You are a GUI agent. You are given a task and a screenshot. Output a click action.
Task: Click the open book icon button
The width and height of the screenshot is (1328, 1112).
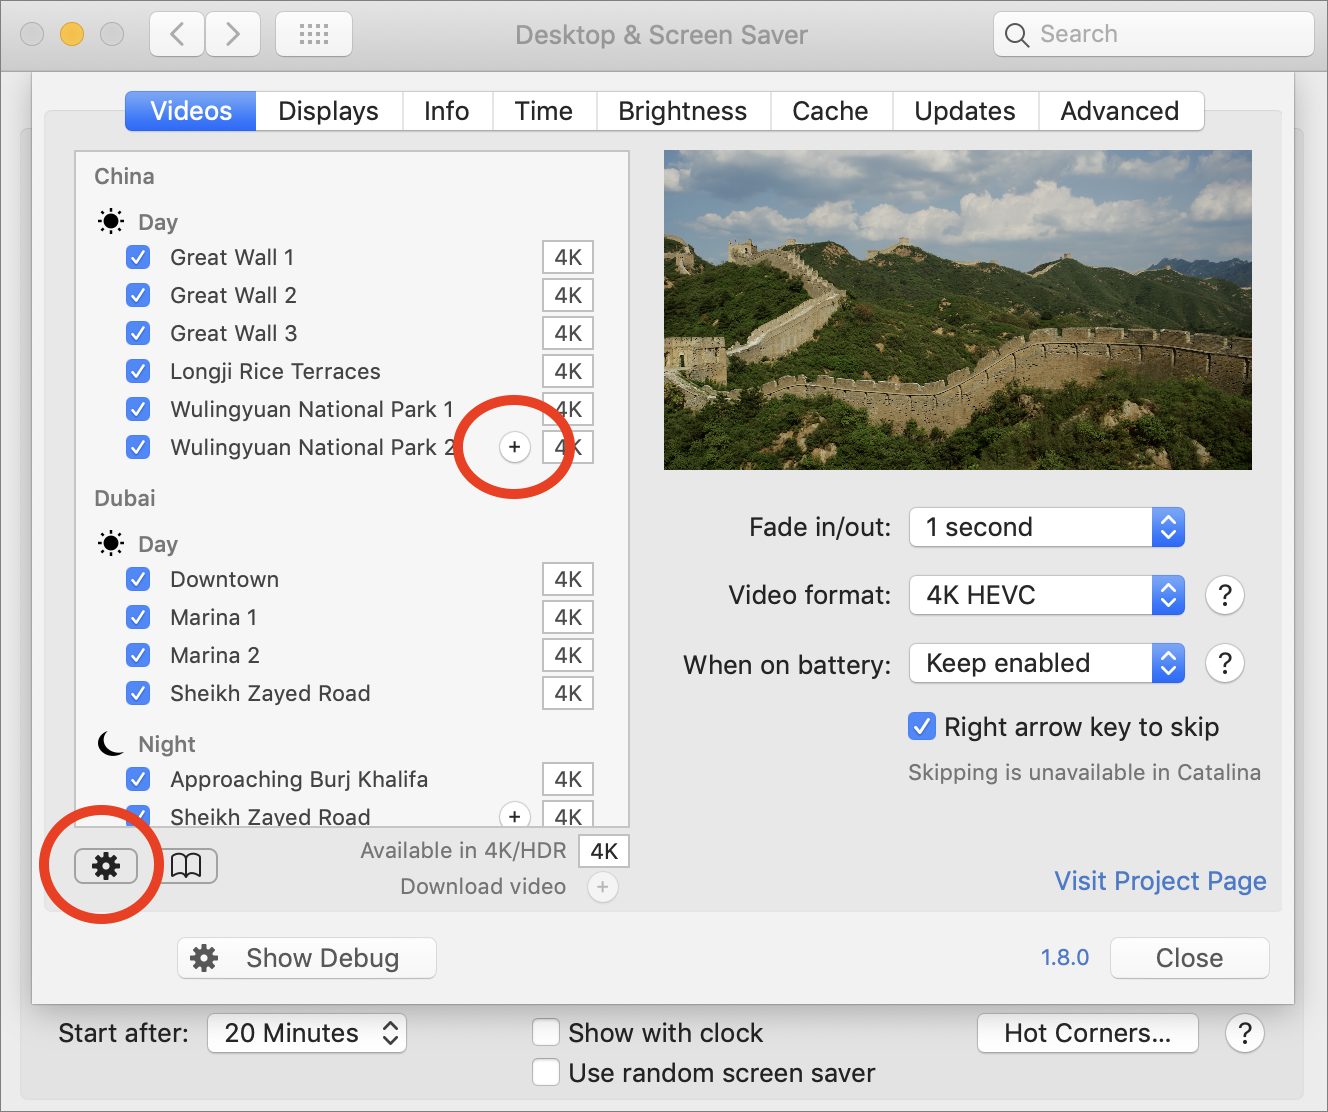pos(186,866)
